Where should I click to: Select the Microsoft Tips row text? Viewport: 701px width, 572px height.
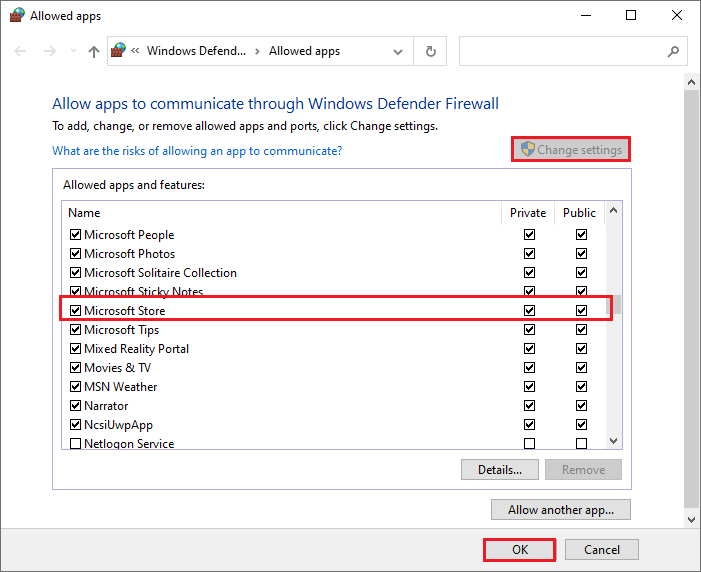click(x=122, y=330)
